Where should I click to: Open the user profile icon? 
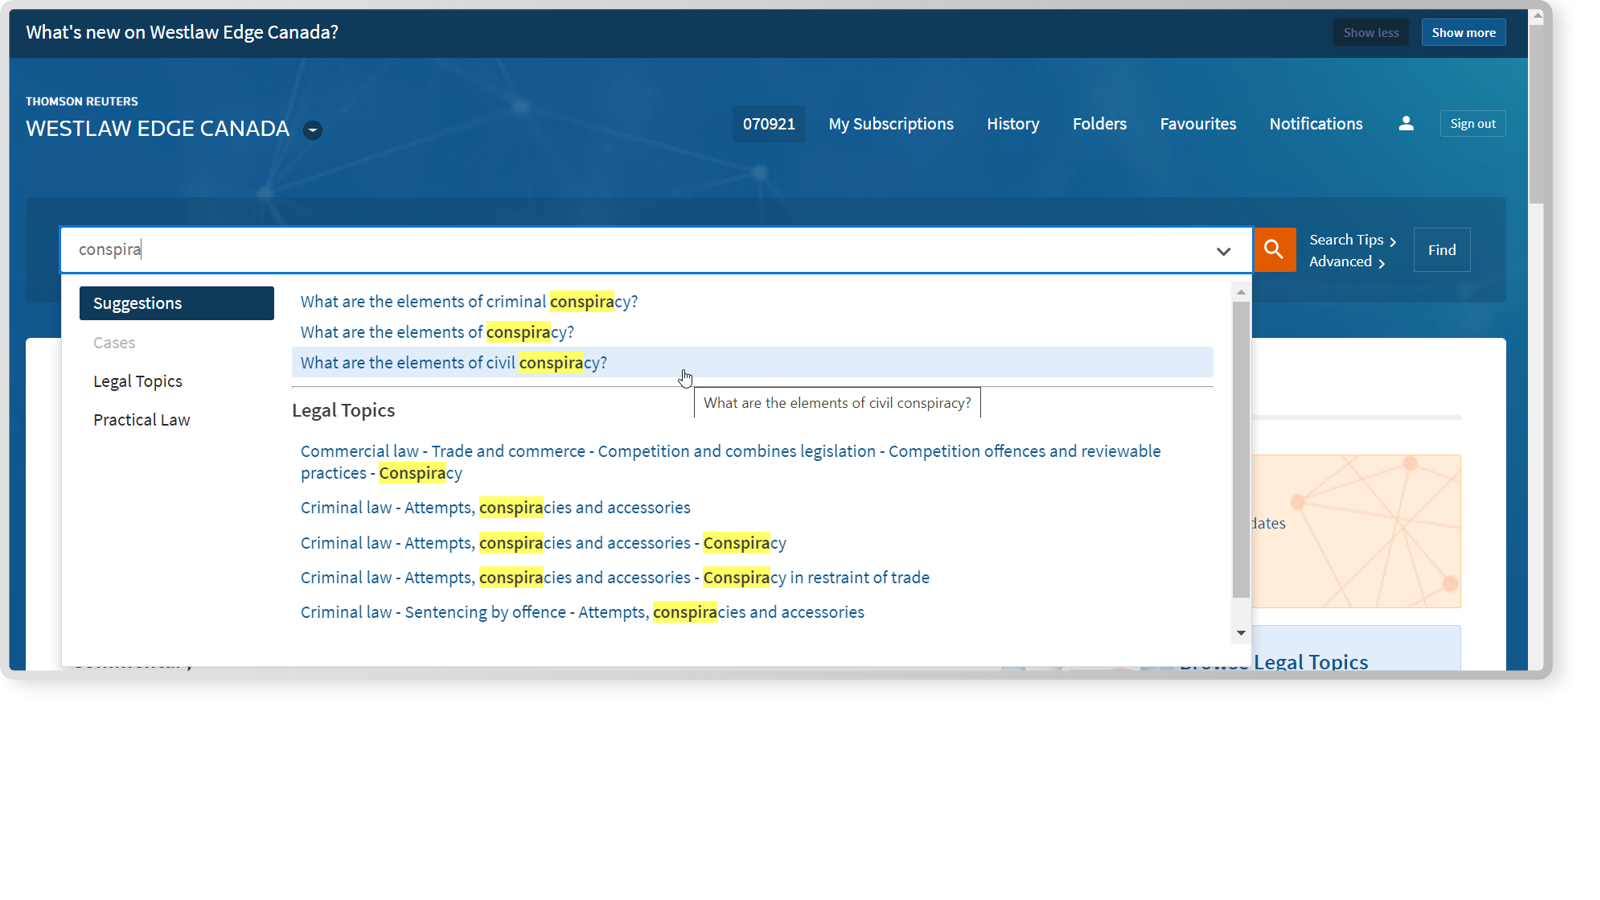(1406, 123)
